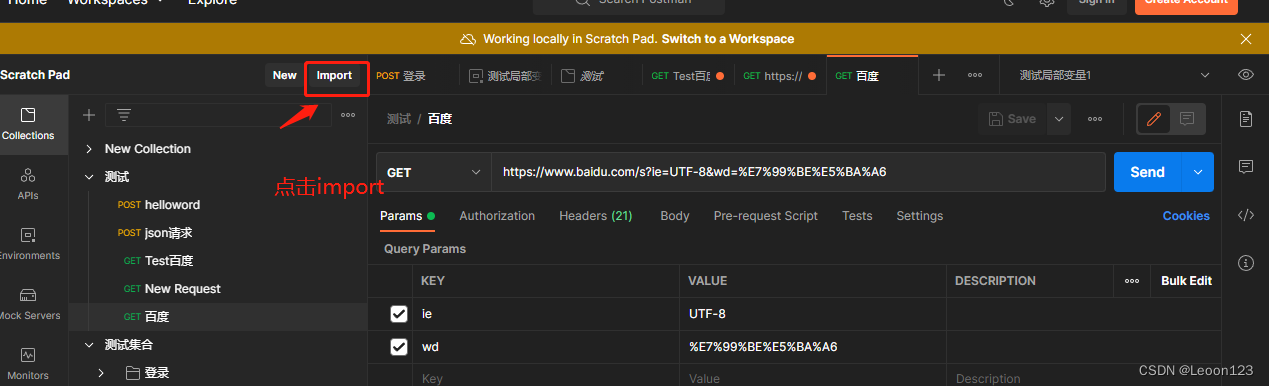
Task: Open the Documentation icon in right sidebar
Action: pyautogui.click(x=1246, y=118)
